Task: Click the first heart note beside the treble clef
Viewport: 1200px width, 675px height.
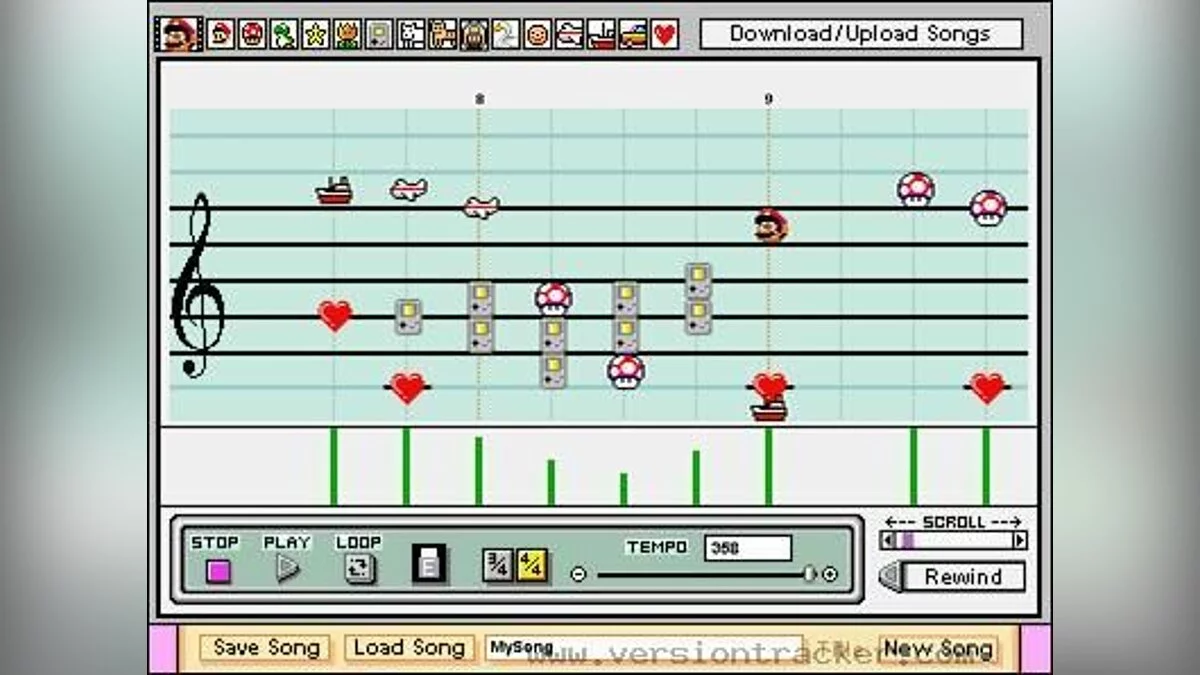Action: click(335, 316)
